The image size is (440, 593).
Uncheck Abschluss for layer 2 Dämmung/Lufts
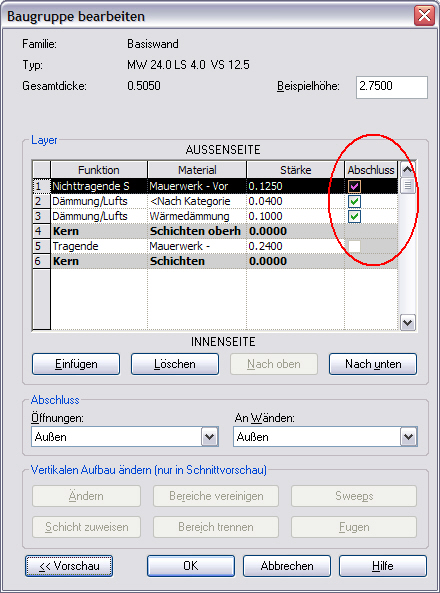[x=354, y=201]
